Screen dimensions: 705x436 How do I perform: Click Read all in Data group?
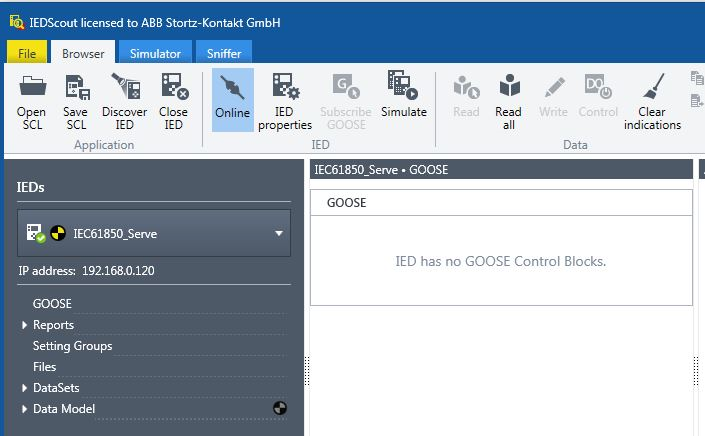click(x=509, y=102)
